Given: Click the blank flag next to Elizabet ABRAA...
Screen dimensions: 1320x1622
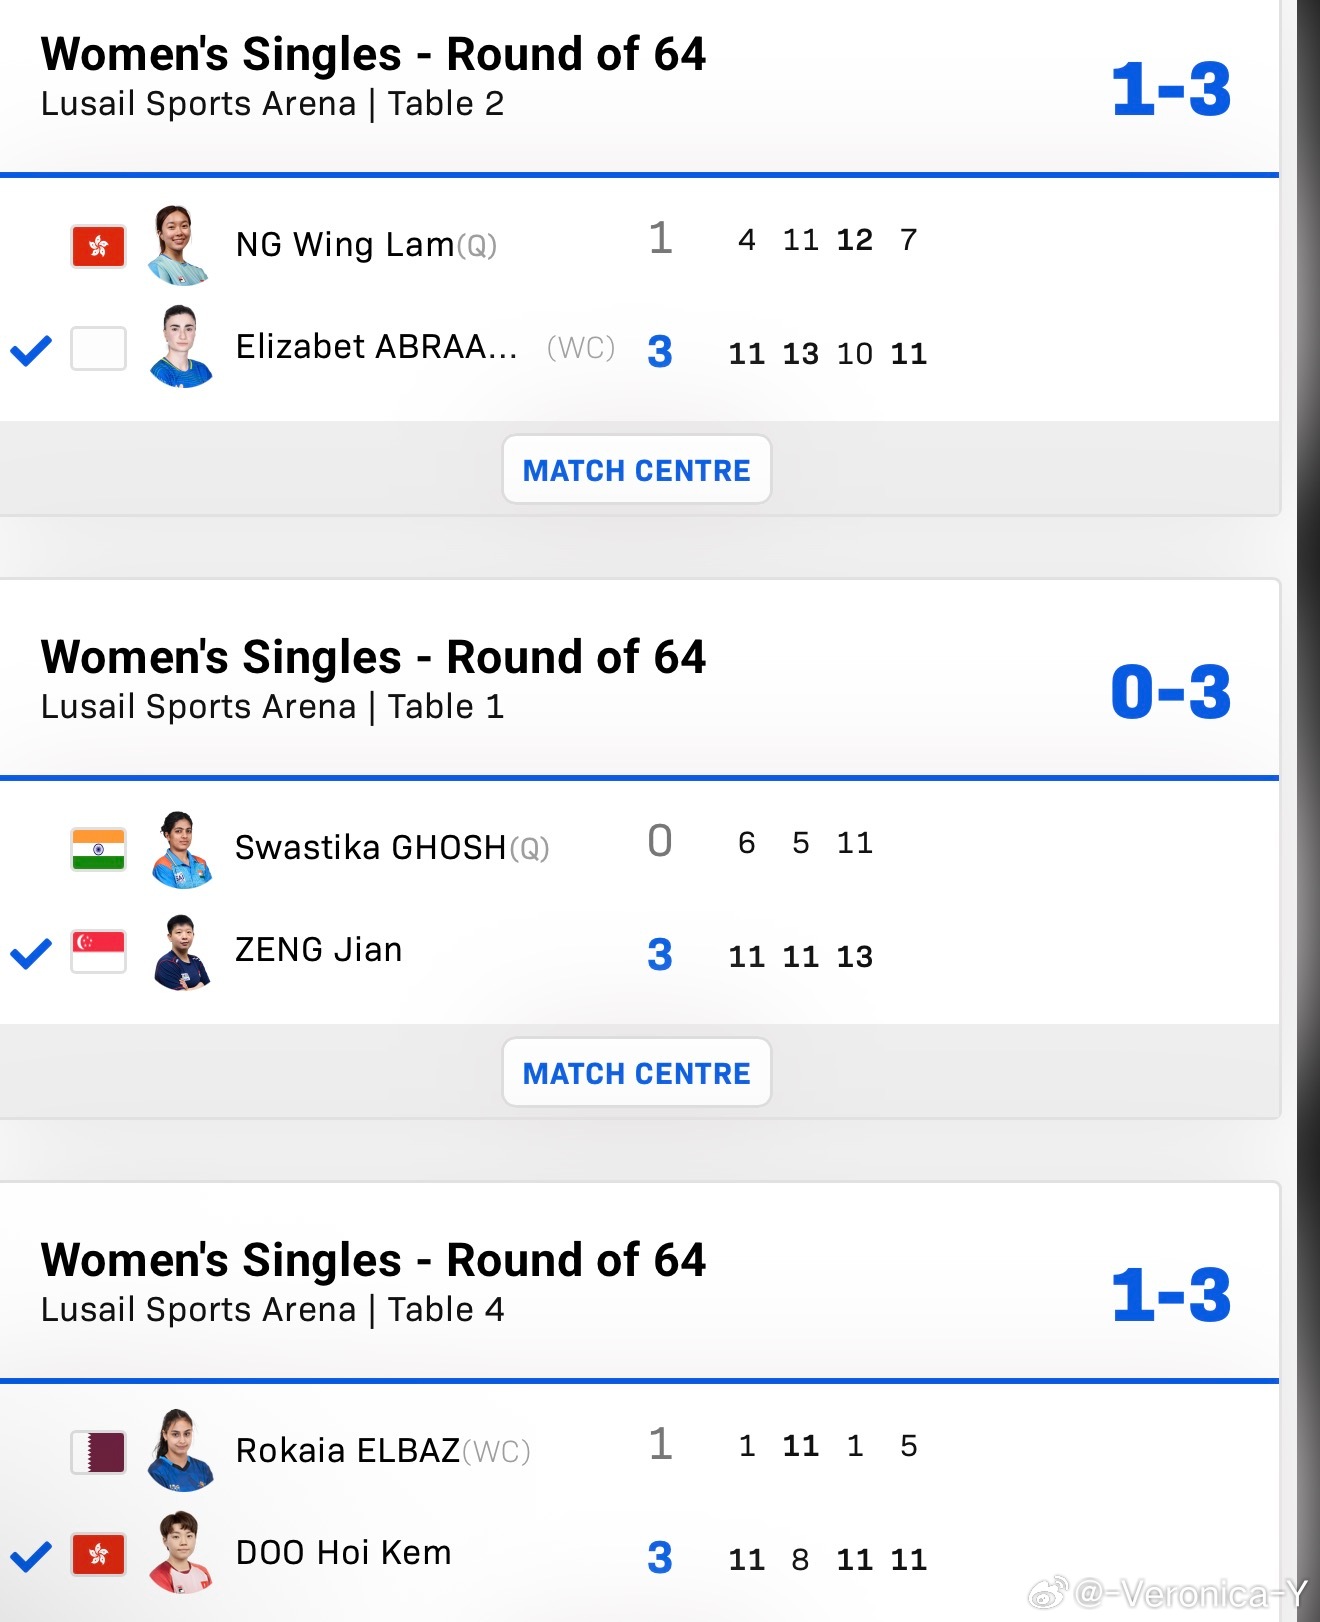Looking at the screenshot, I should pos(98,349).
